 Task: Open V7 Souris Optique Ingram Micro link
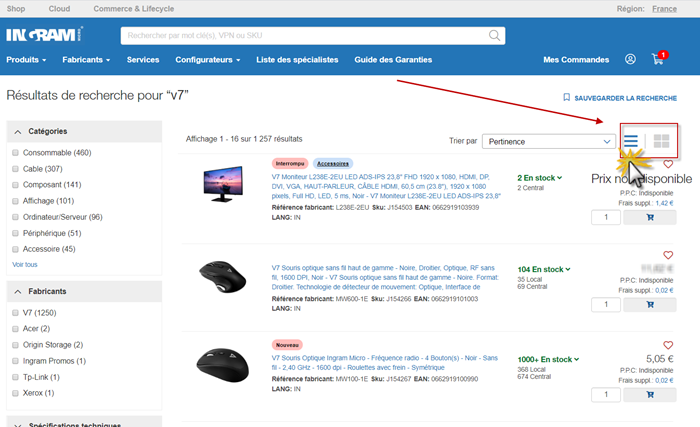coord(384,363)
